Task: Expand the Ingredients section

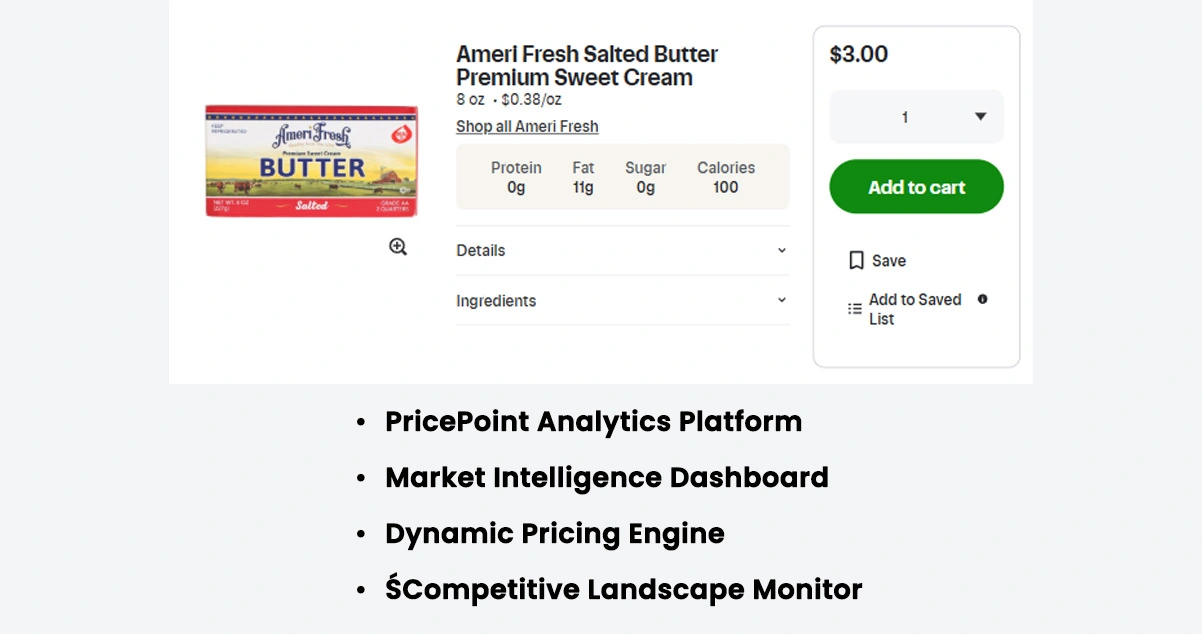Action: click(622, 300)
